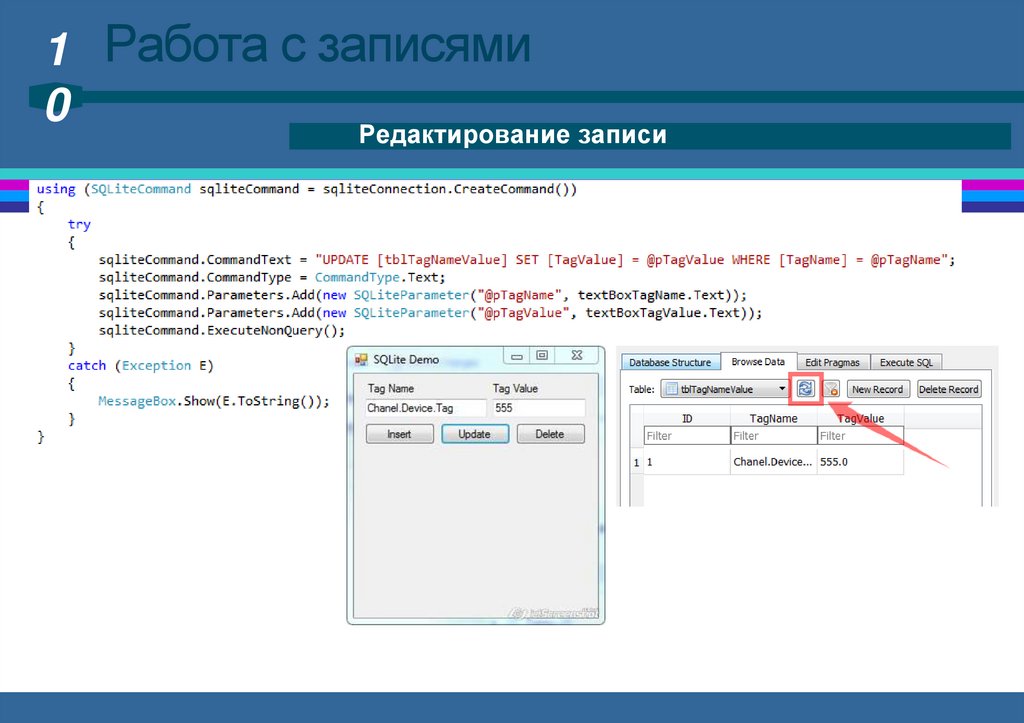Click the SQLite Demo window title icon
This screenshot has width=1024, height=723.
pyautogui.click(x=362, y=359)
